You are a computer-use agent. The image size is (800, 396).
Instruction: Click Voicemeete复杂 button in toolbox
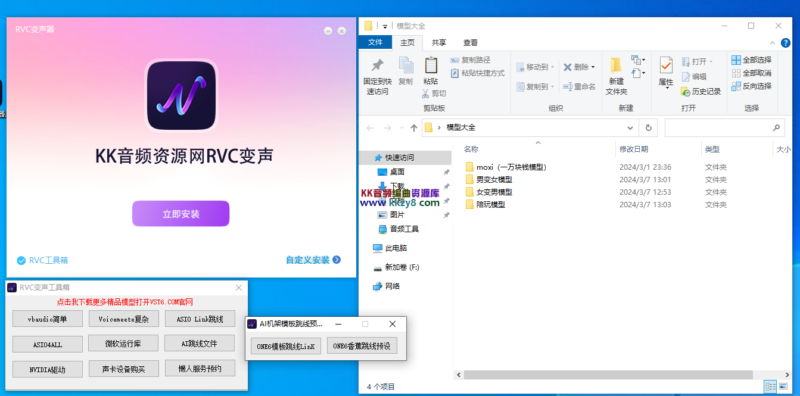[x=123, y=319]
